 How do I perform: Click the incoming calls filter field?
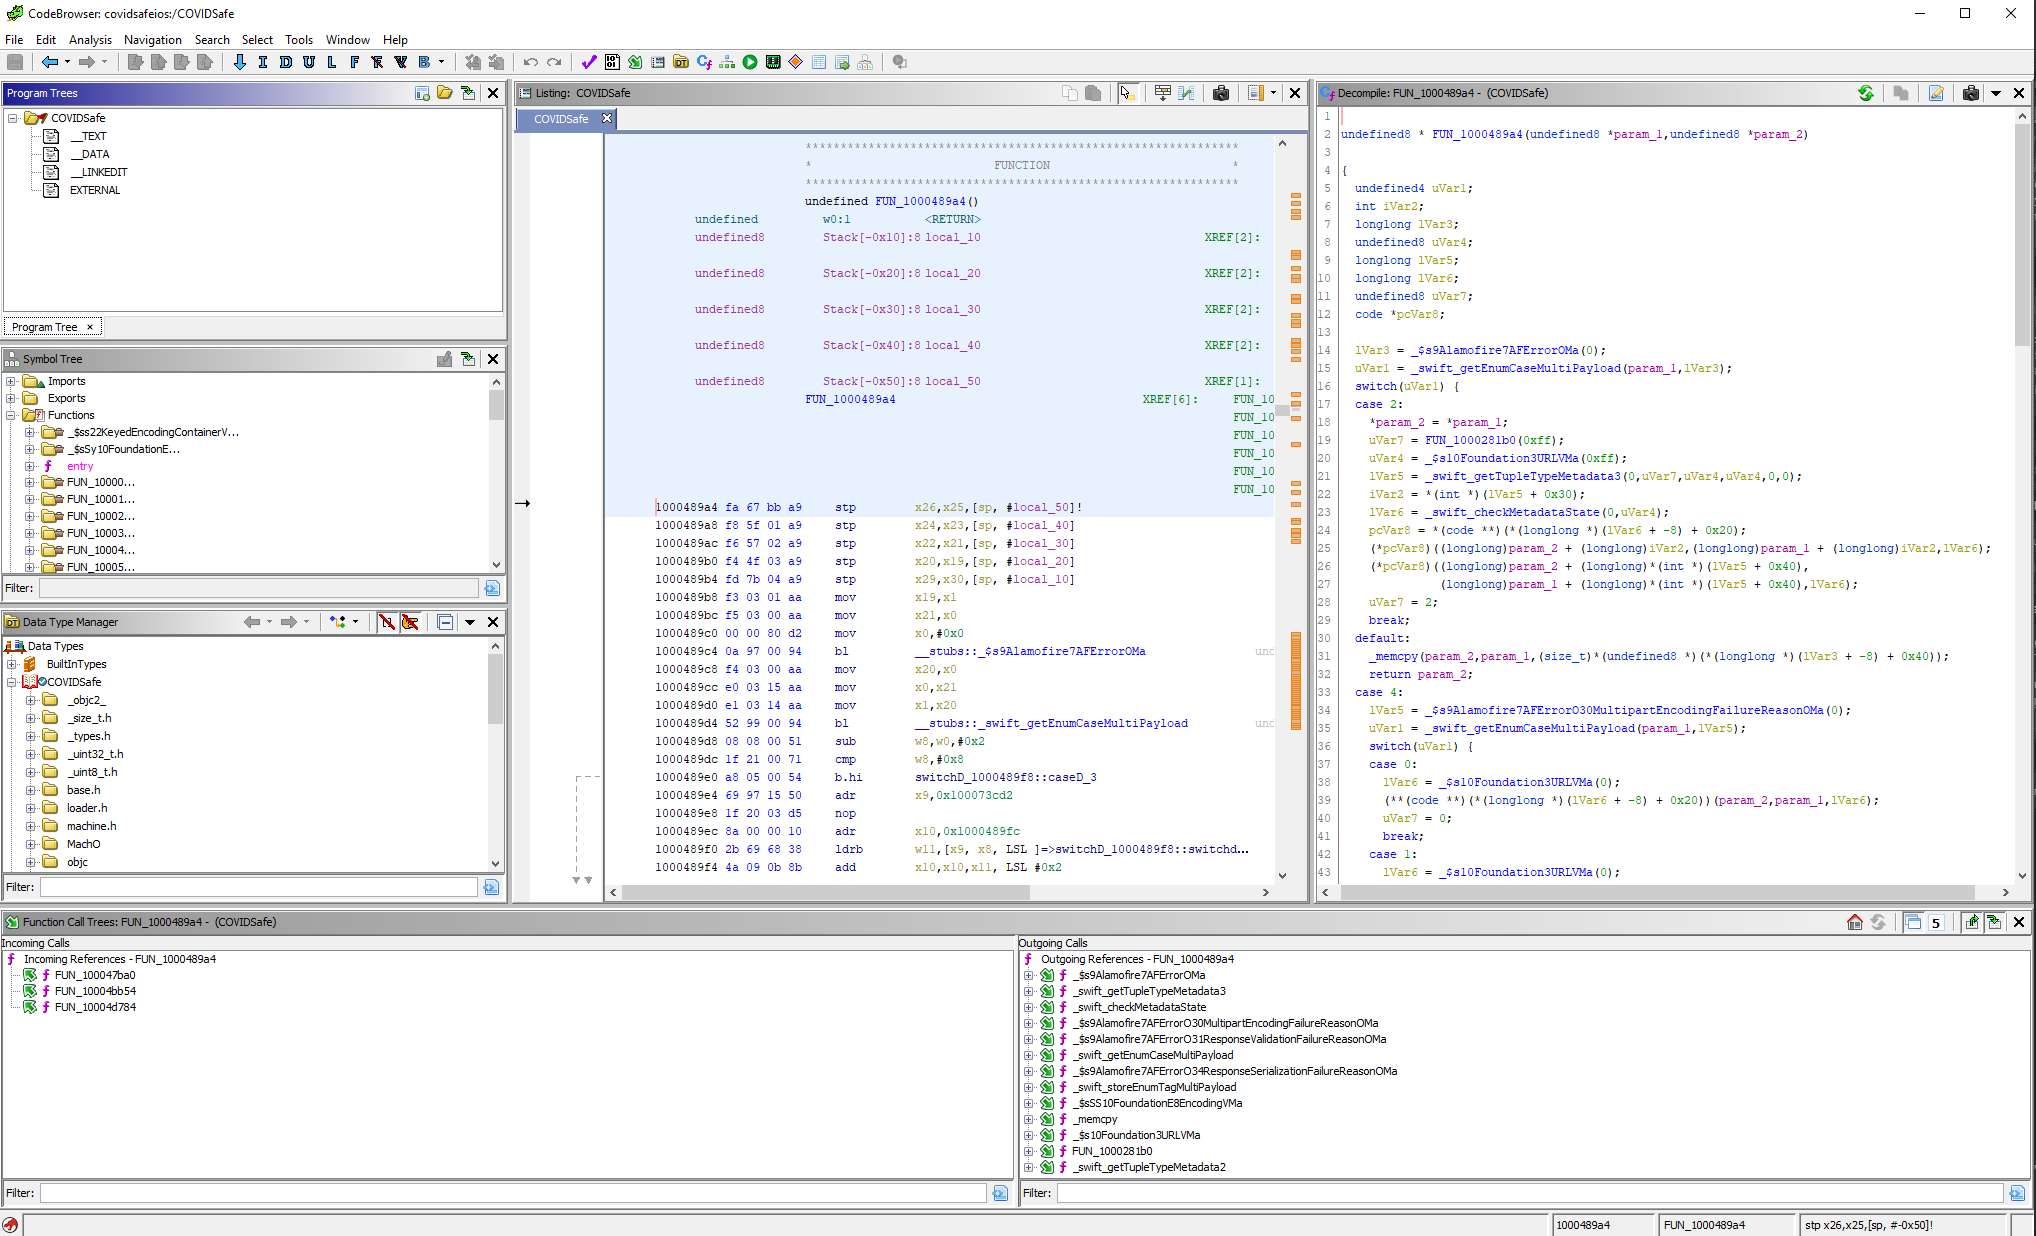point(513,1193)
